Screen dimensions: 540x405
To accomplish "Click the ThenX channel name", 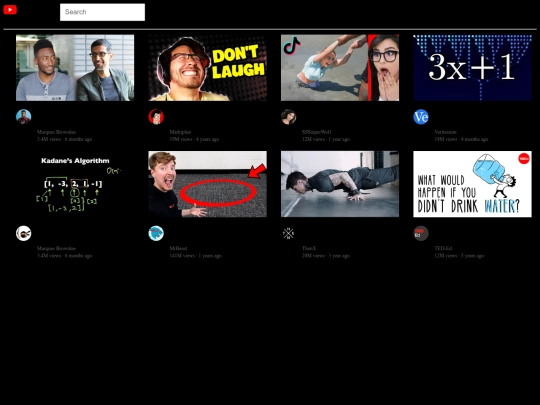I will click(309, 248).
